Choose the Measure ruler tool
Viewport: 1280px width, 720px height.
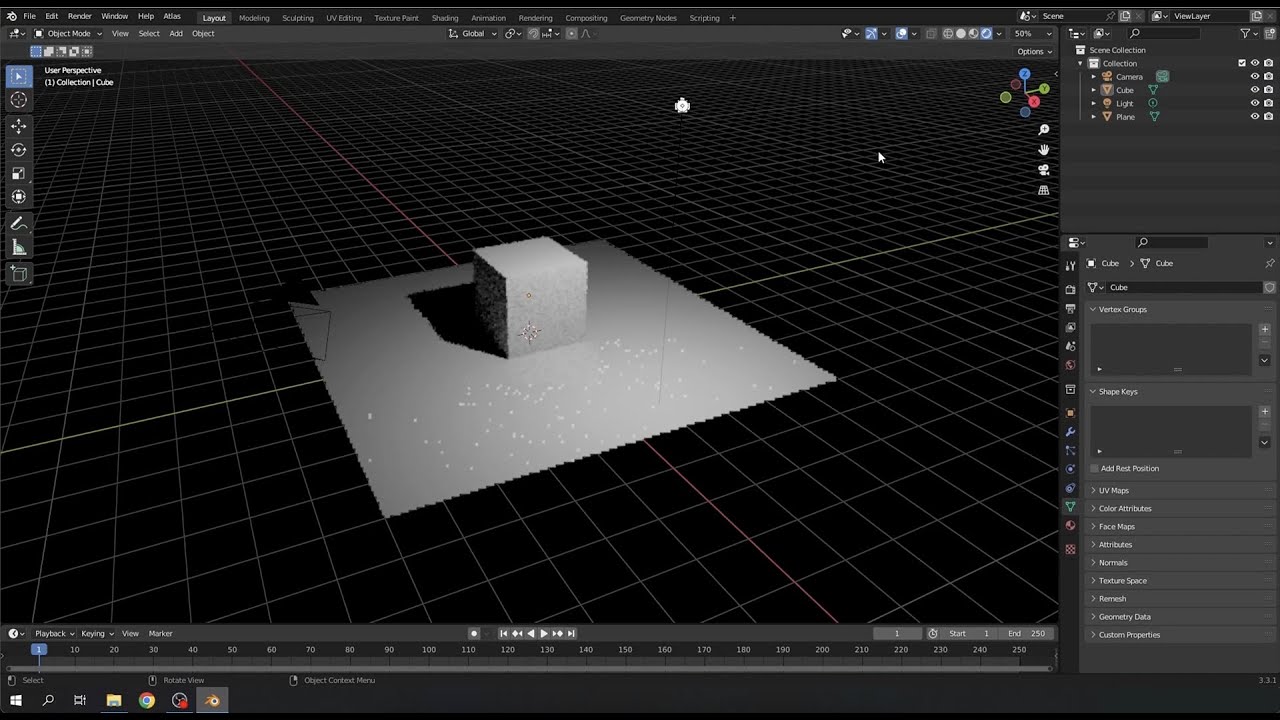pyautogui.click(x=19, y=247)
